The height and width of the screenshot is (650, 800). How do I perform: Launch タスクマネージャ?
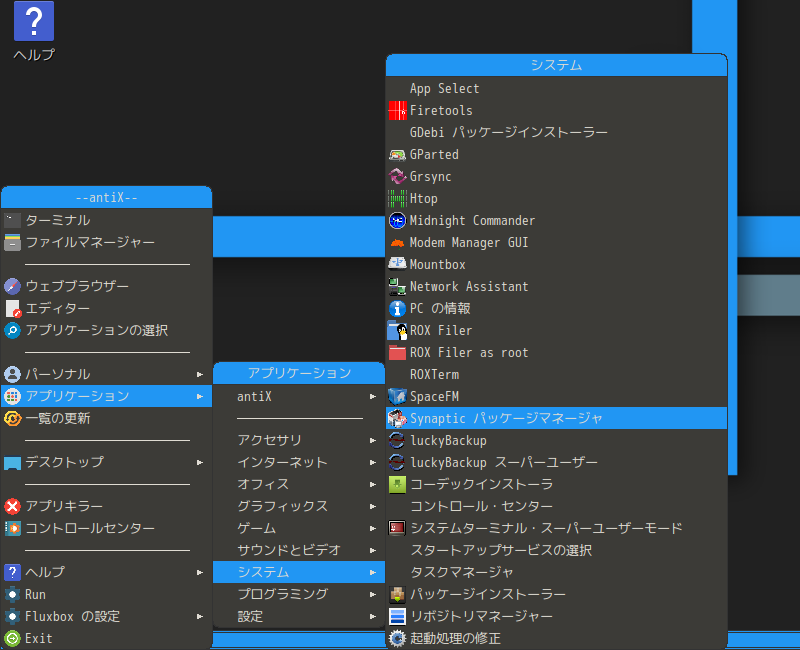point(556,572)
